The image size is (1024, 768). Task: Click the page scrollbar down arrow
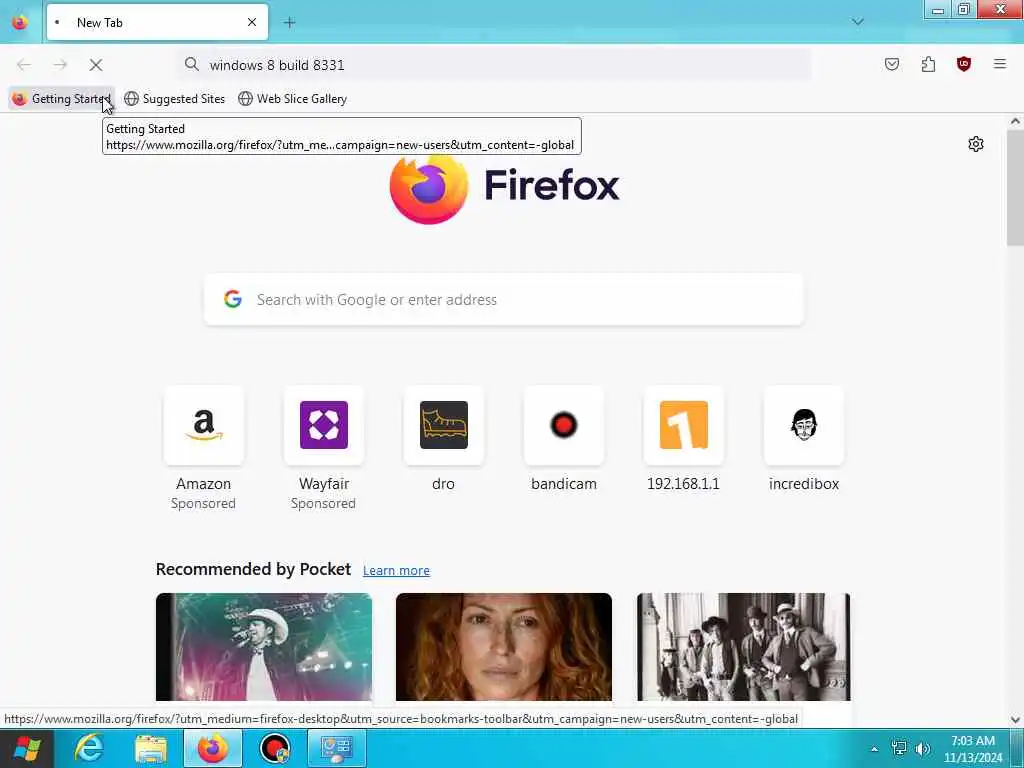[x=1015, y=720]
